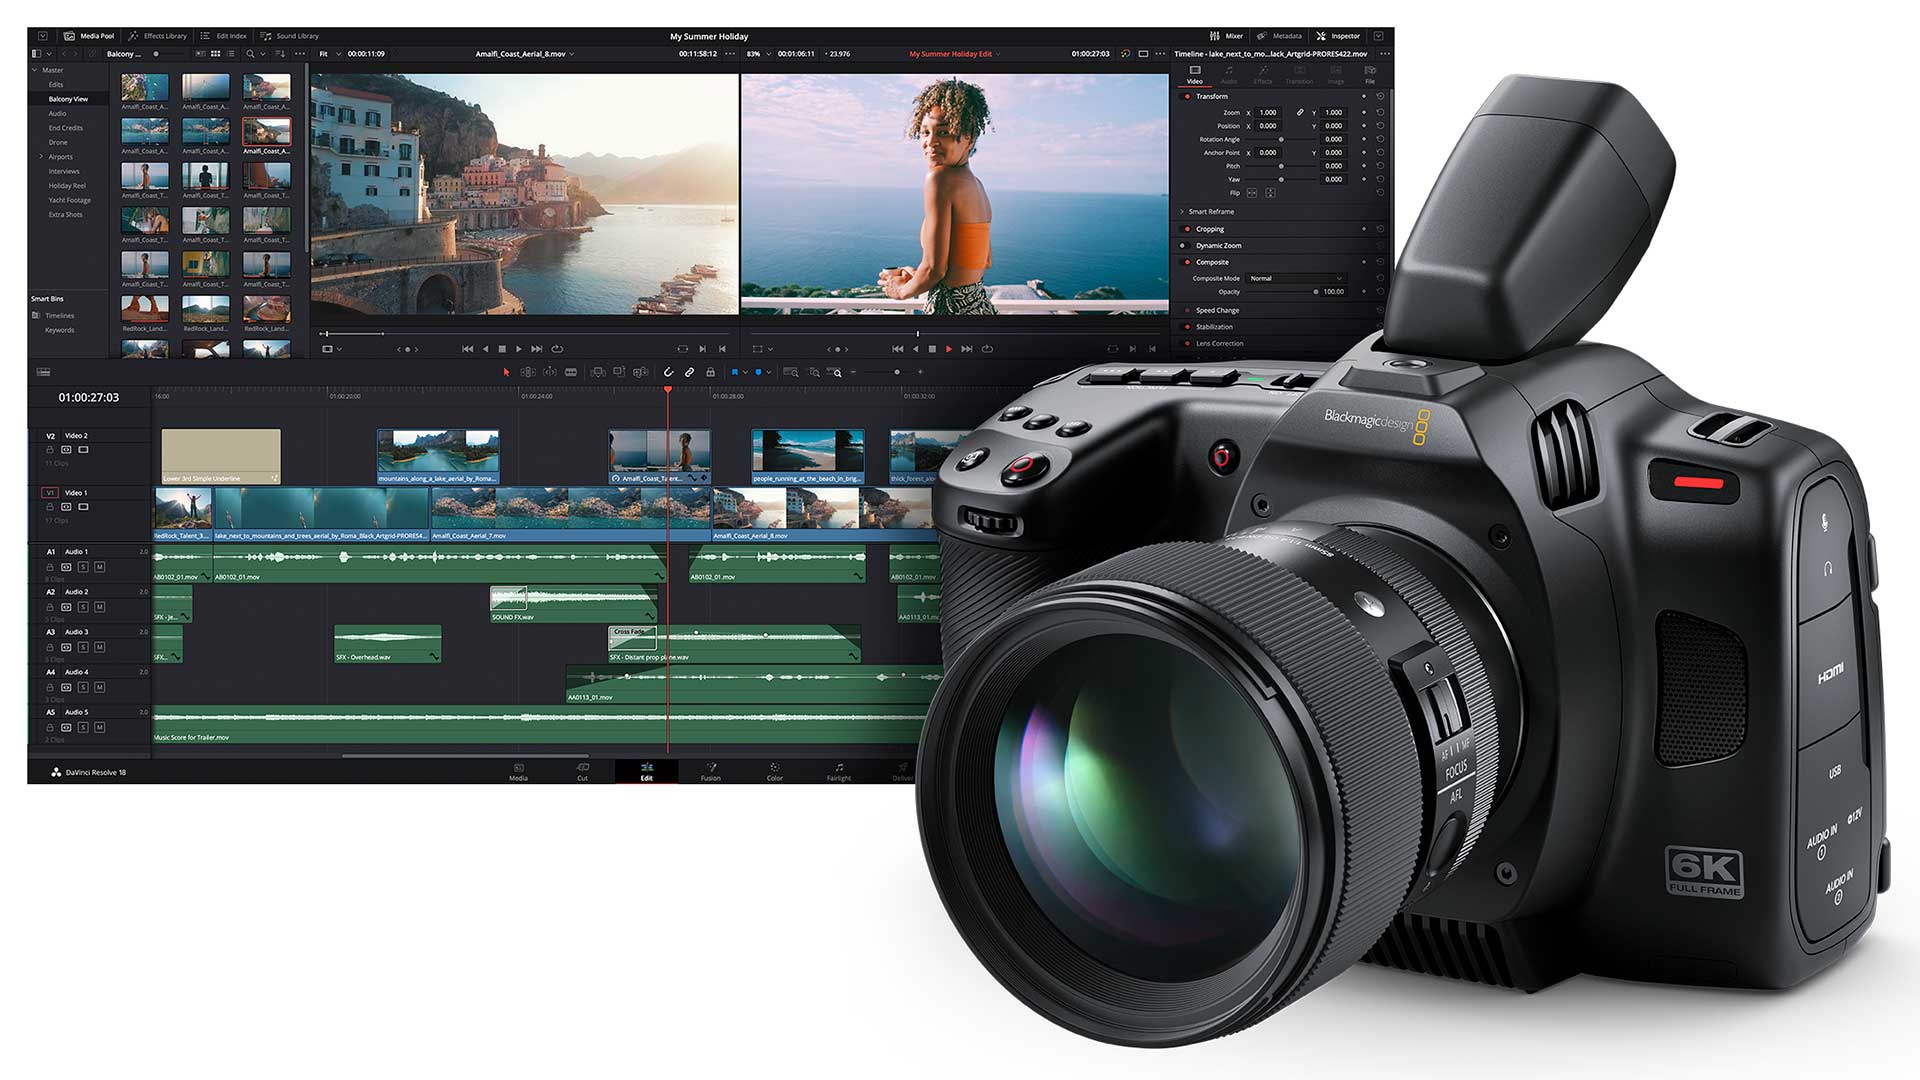
Task: Click the detail zoom icon
Action: [814, 372]
